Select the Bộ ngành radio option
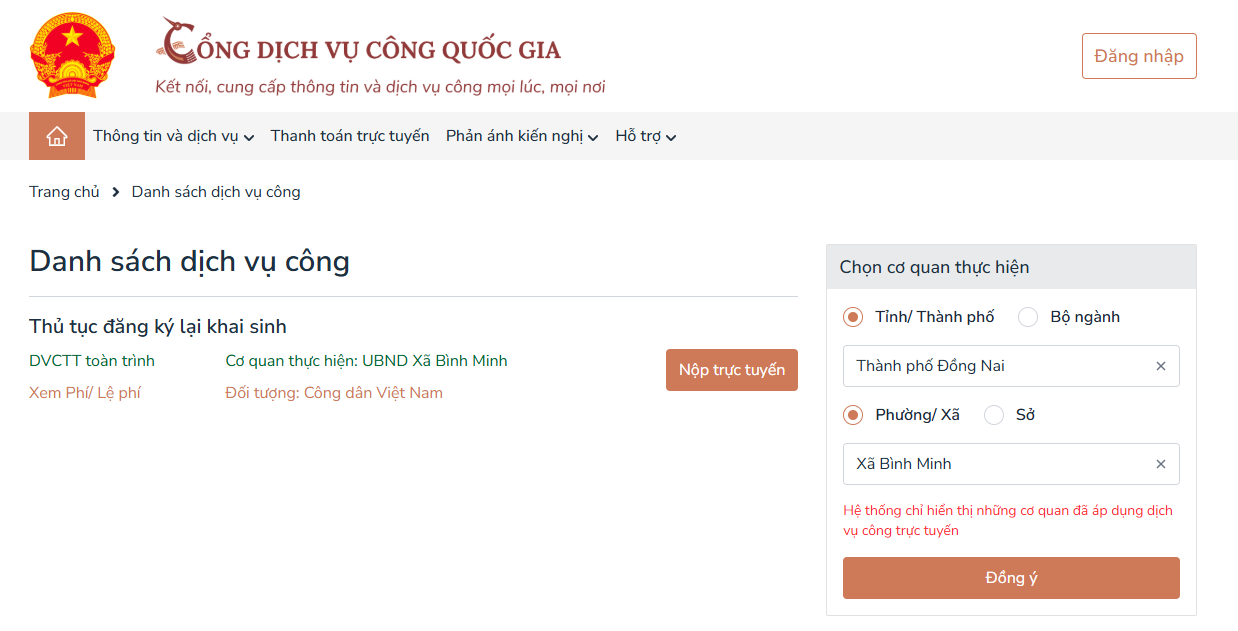 point(1028,317)
